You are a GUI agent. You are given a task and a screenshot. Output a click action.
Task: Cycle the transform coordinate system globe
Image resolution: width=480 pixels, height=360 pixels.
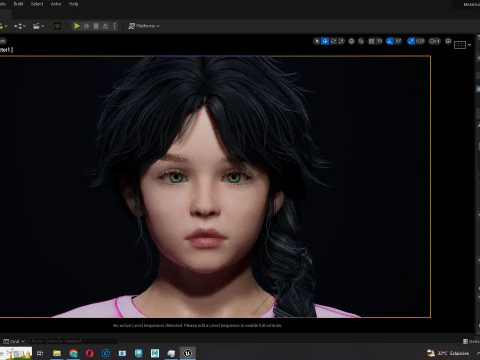351,41
